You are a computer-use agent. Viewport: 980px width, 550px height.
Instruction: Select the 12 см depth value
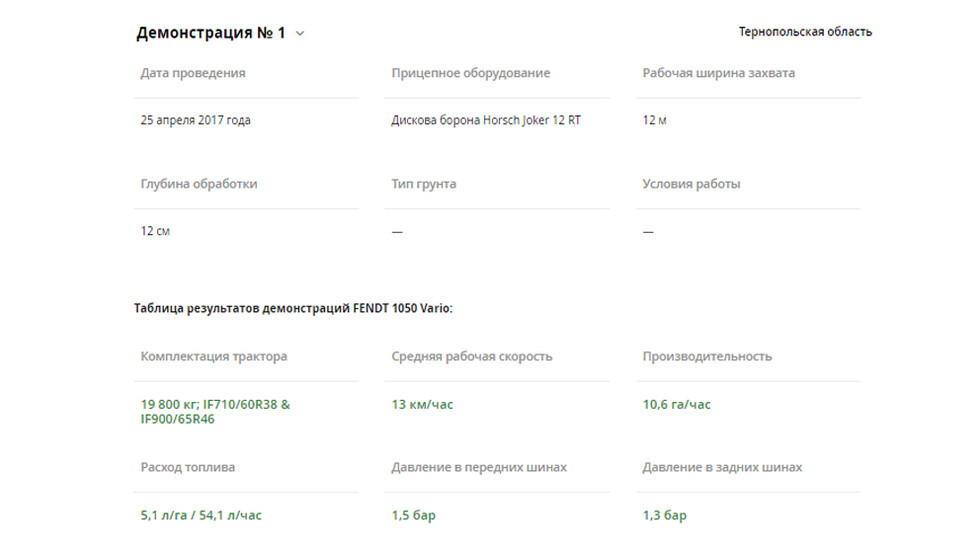155,231
